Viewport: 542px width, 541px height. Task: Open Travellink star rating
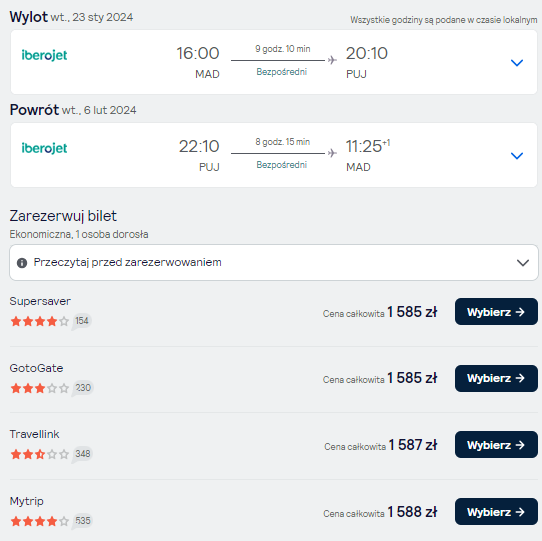pyautogui.click(x=40, y=454)
